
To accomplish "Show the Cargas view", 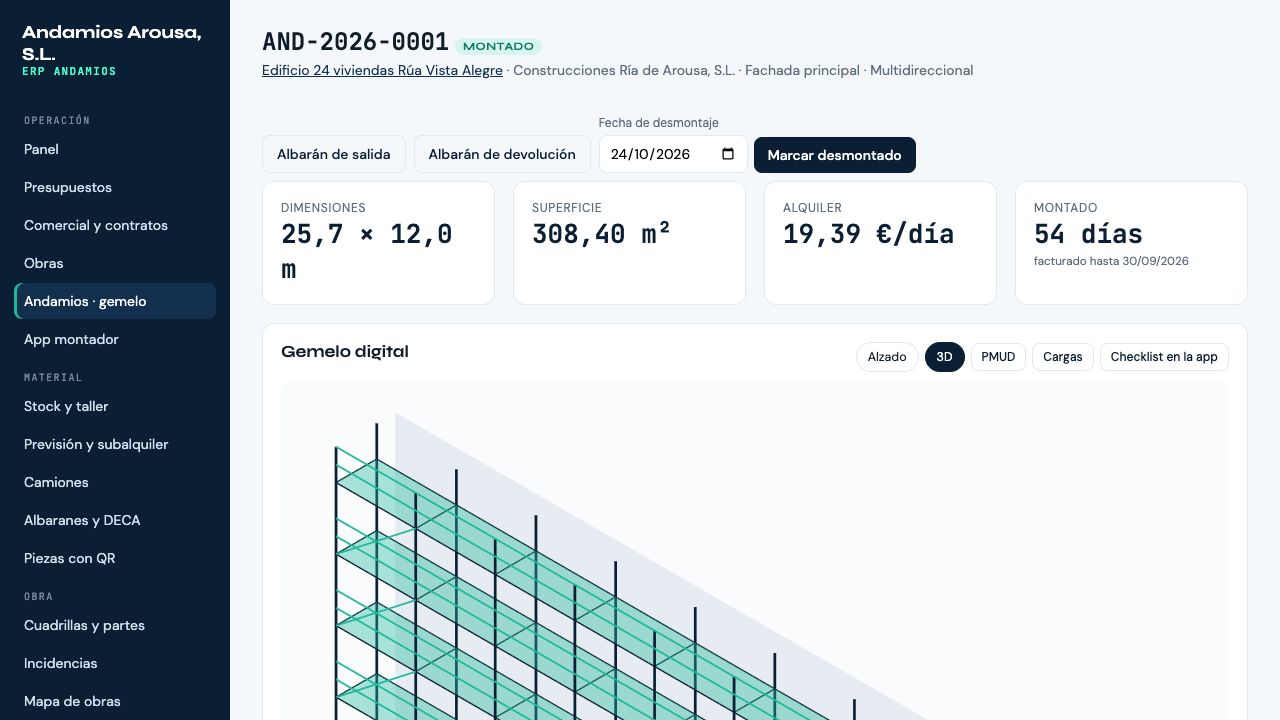I will [x=1063, y=357].
